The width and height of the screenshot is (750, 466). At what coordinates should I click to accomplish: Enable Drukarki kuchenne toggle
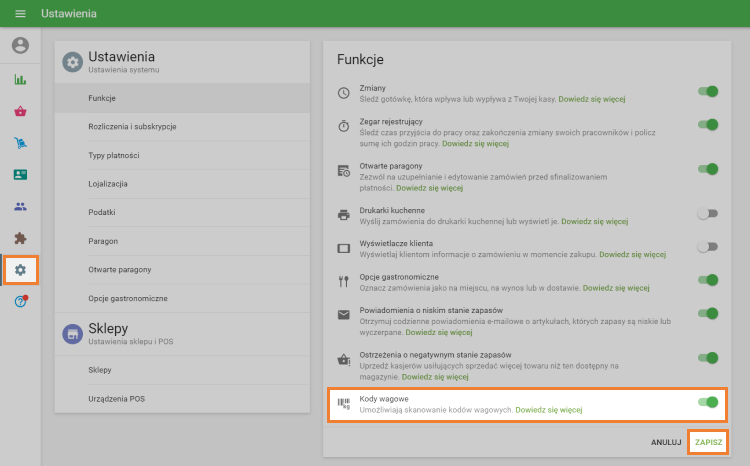708,213
